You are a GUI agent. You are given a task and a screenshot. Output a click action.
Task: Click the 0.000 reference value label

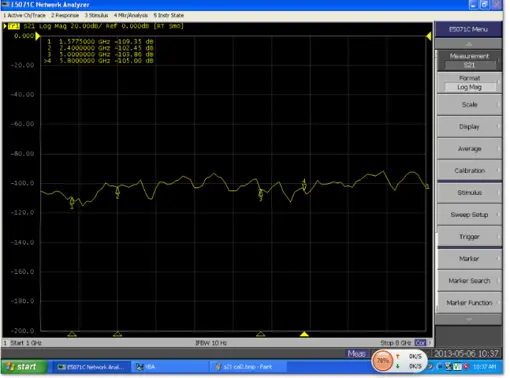[x=24, y=36]
